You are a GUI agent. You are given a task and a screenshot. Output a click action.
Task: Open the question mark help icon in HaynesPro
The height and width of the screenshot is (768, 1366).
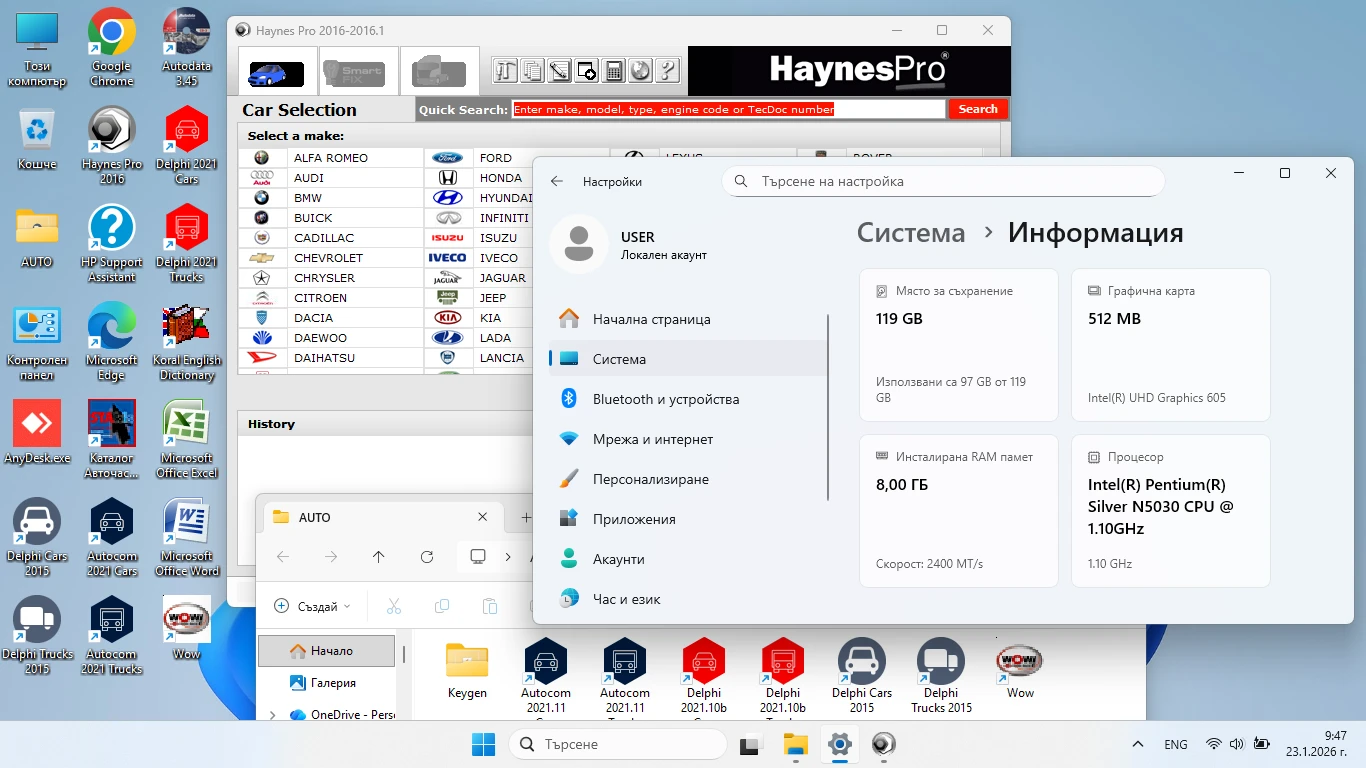pyautogui.click(x=667, y=71)
